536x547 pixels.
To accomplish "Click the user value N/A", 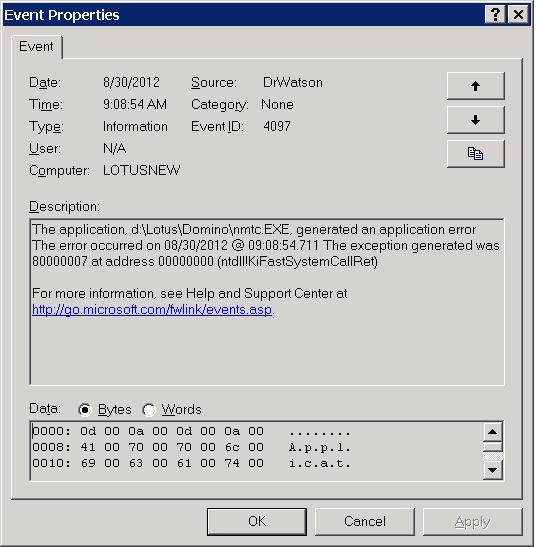I will (x=115, y=149).
